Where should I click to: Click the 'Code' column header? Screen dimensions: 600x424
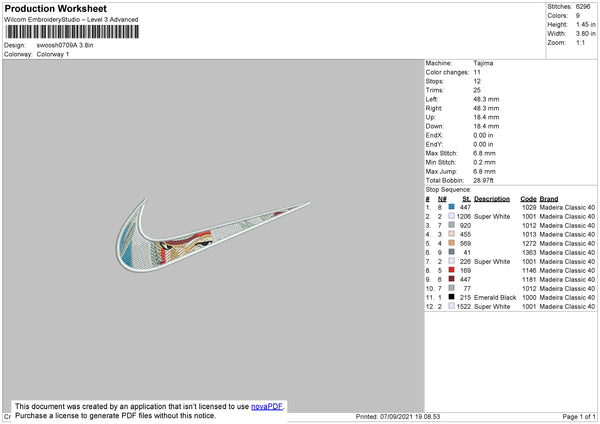[528, 199]
